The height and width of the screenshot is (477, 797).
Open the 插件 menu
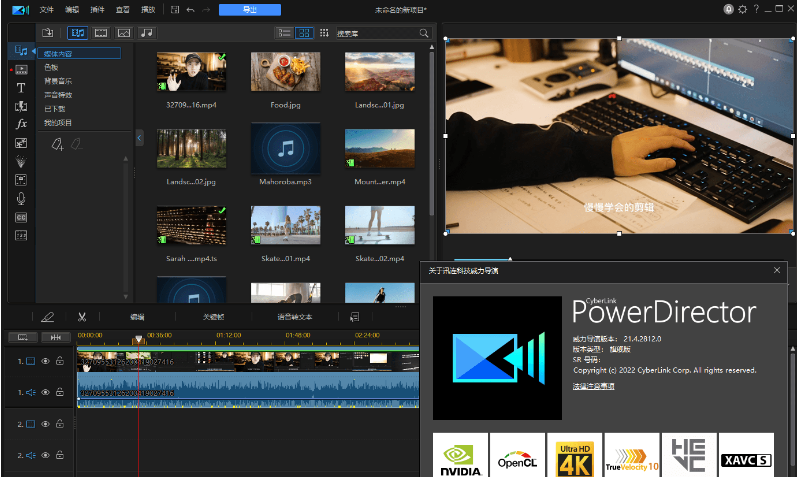(x=97, y=9)
